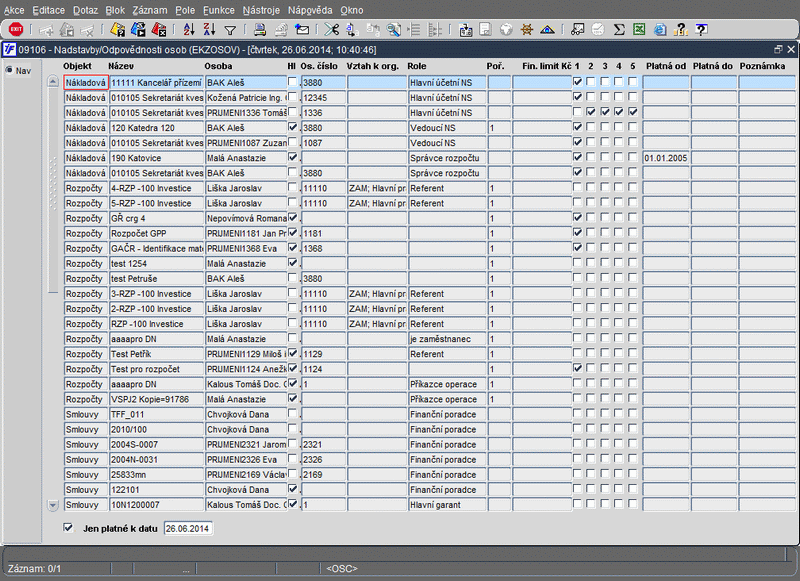Click the magnifier search icon
Viewport: 800px width, 581px height.
coord(393,30)
